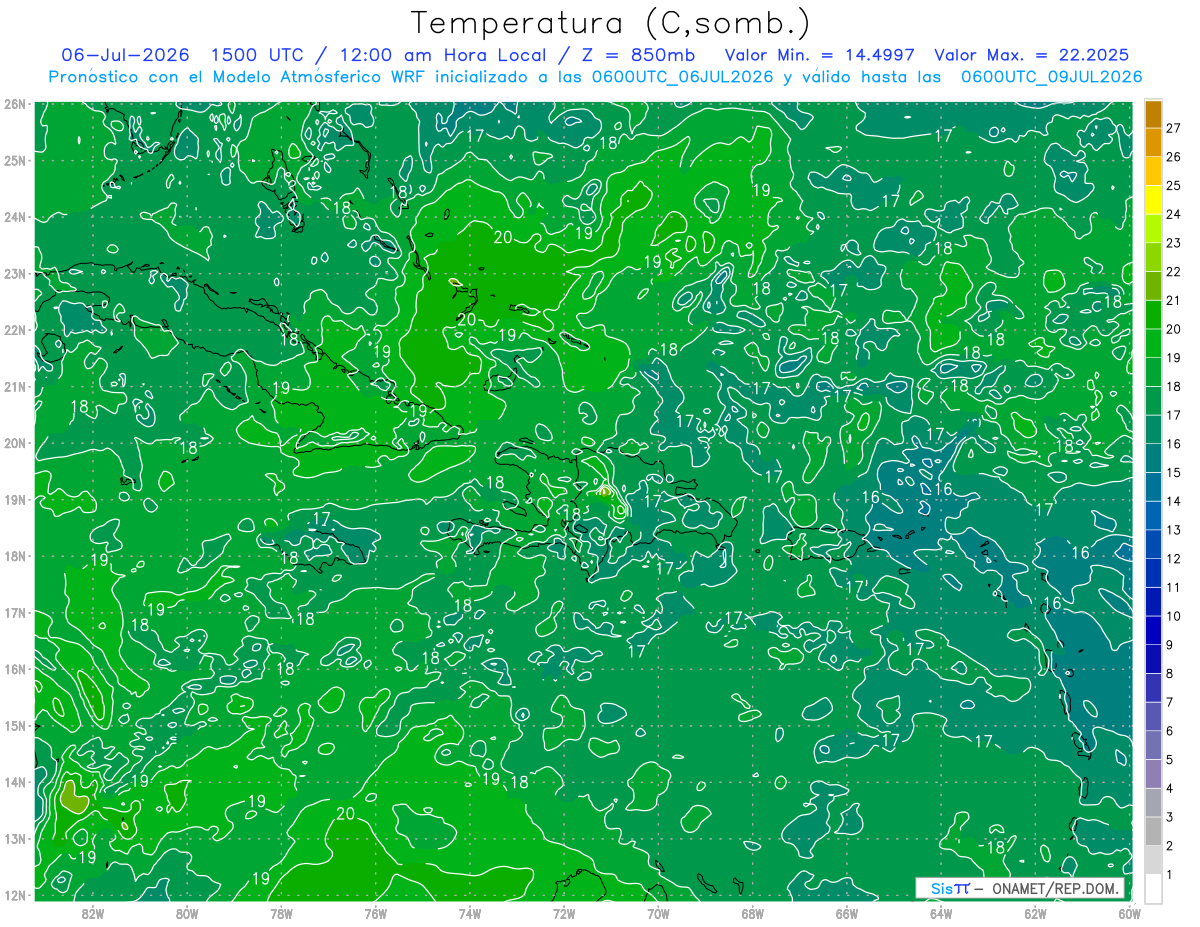Click the "16N" latitude axis label
Viewport: 1200px width, 927px height.
15,669
